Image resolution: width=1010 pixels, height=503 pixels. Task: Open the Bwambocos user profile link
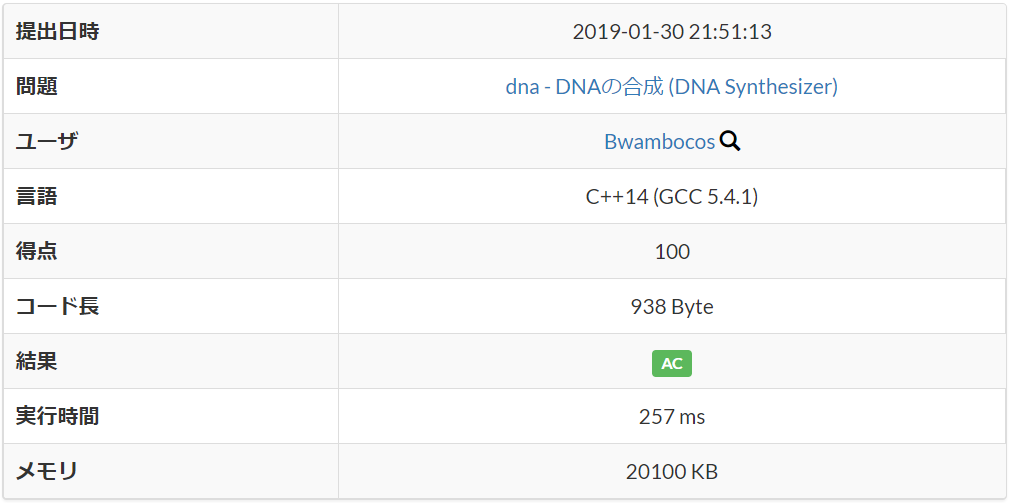tap(660, 141)
